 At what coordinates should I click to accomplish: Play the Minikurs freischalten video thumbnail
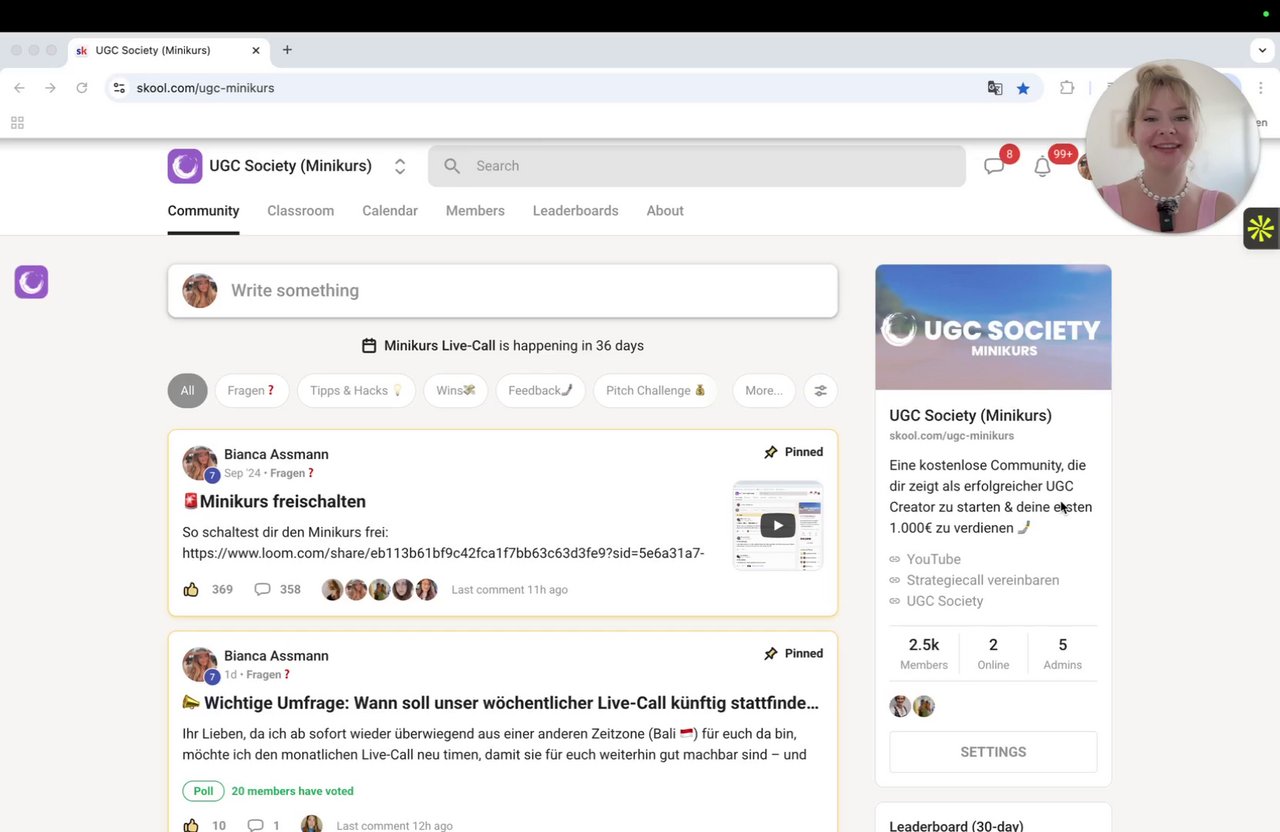tap(778, 526)
